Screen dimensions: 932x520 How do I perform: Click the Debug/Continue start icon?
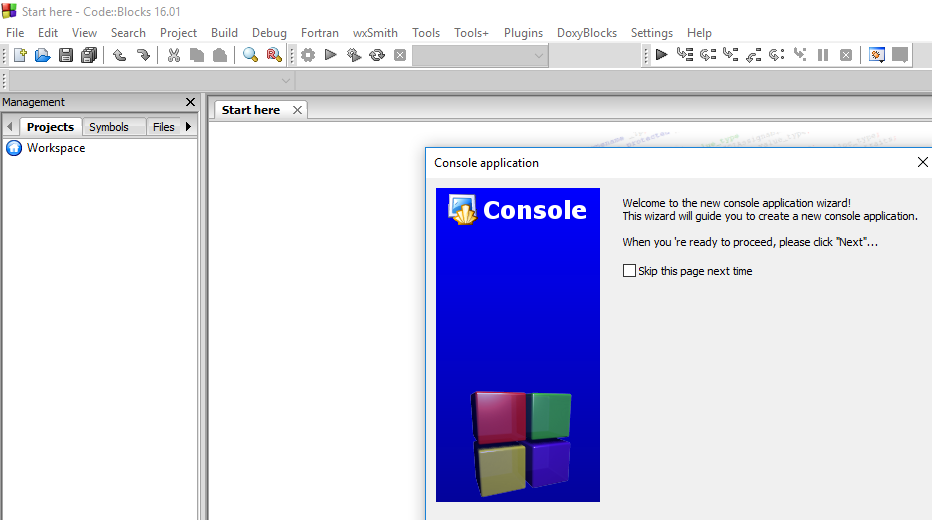pos(661,55)
